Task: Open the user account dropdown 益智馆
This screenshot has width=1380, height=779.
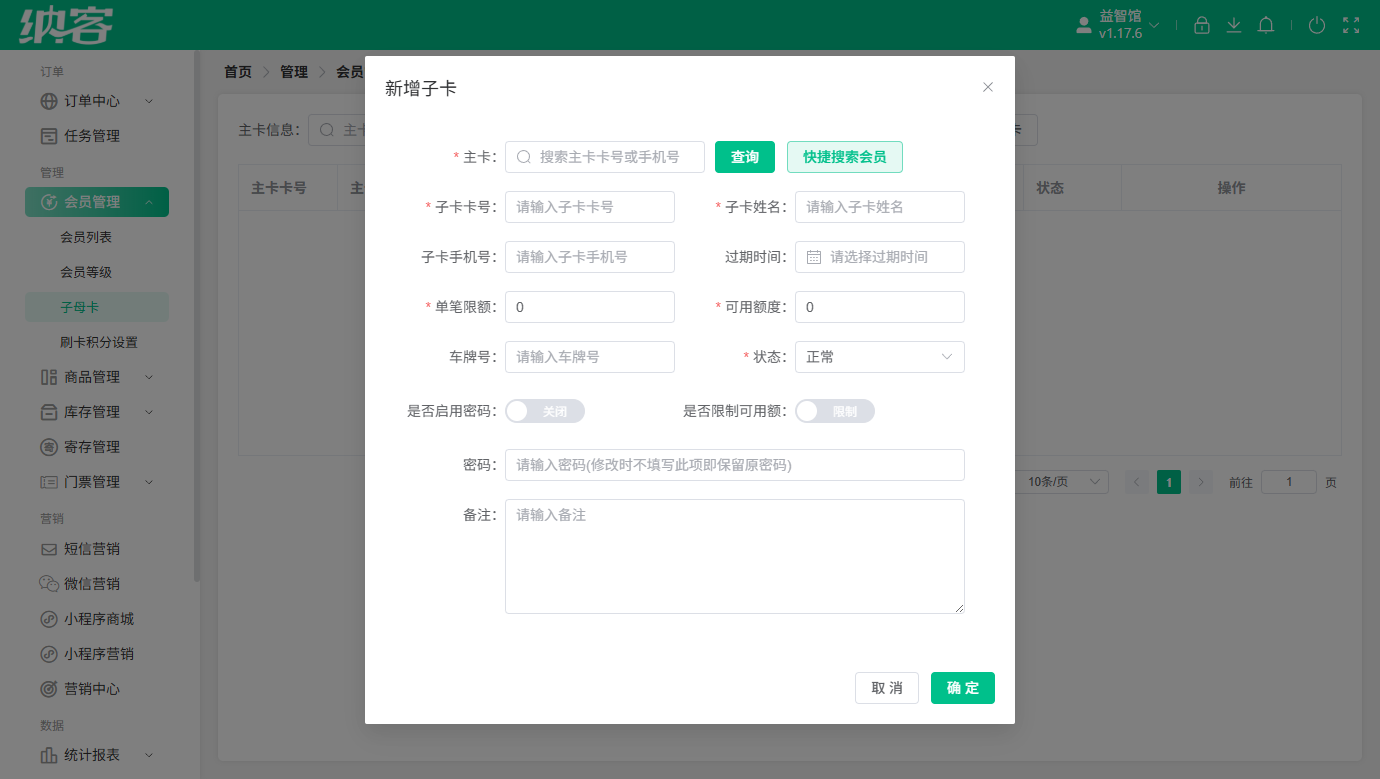Action: click(1118, 25)
